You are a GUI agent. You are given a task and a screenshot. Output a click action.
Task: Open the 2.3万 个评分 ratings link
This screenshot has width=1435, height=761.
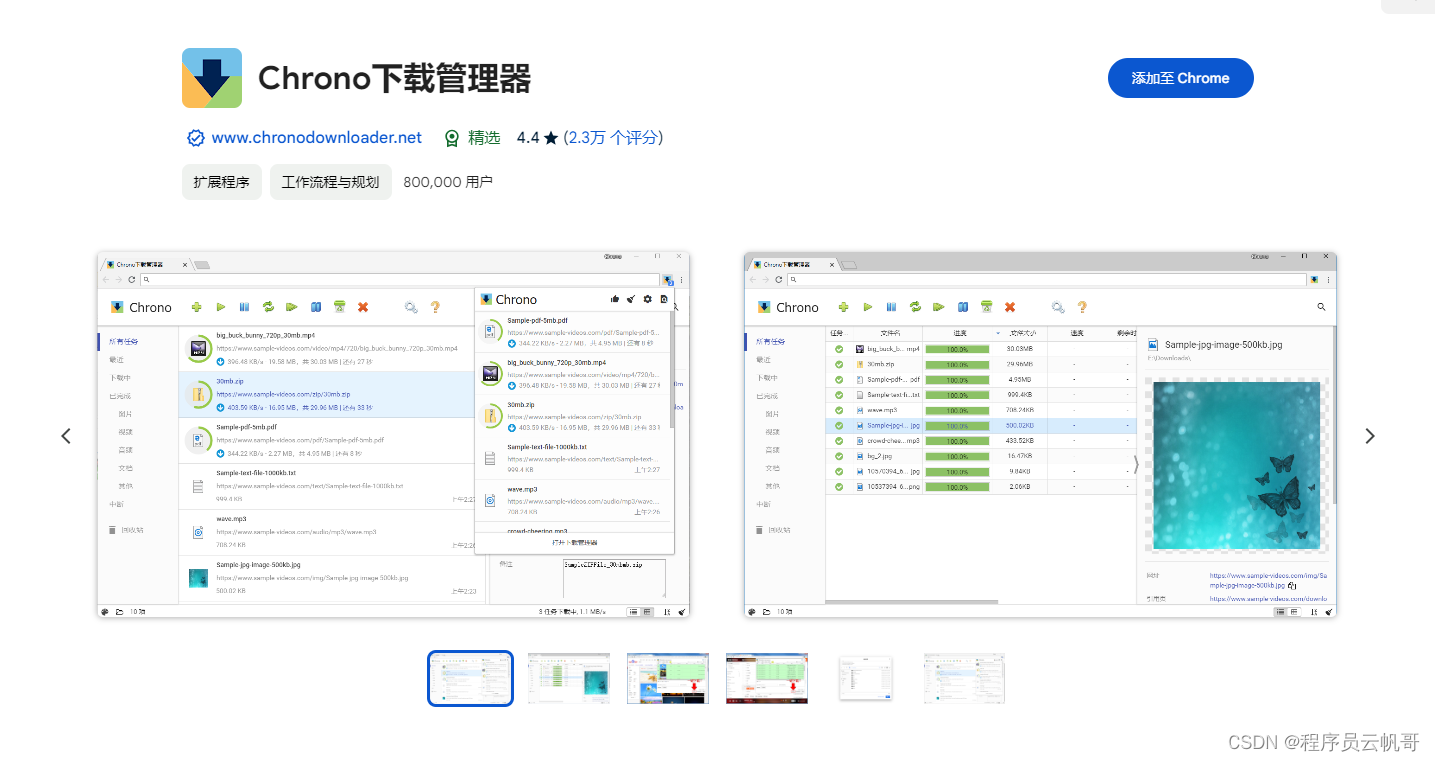[x=613, y=138]
